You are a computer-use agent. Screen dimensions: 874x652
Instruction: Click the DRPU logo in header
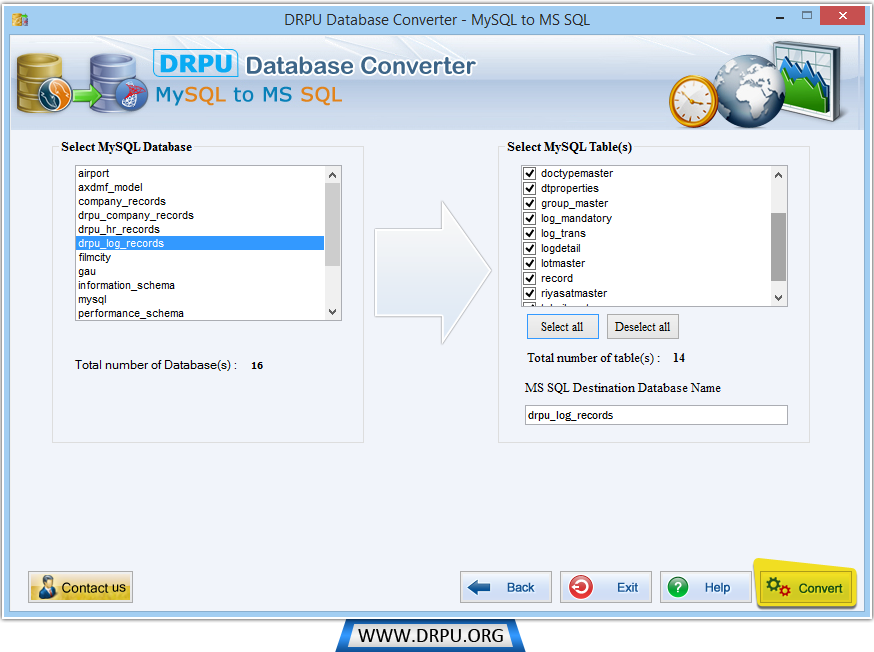tap(196, 63)
